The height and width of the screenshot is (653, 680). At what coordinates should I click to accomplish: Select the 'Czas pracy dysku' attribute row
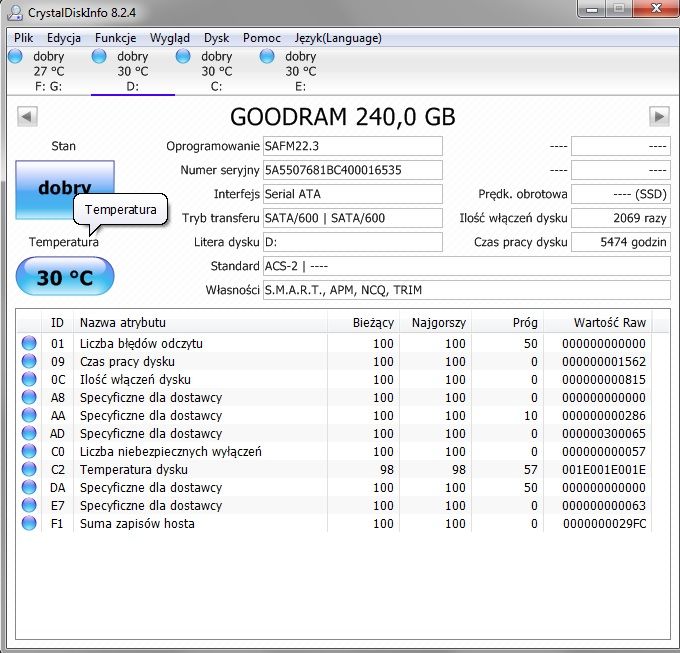[x=334, y=361]
